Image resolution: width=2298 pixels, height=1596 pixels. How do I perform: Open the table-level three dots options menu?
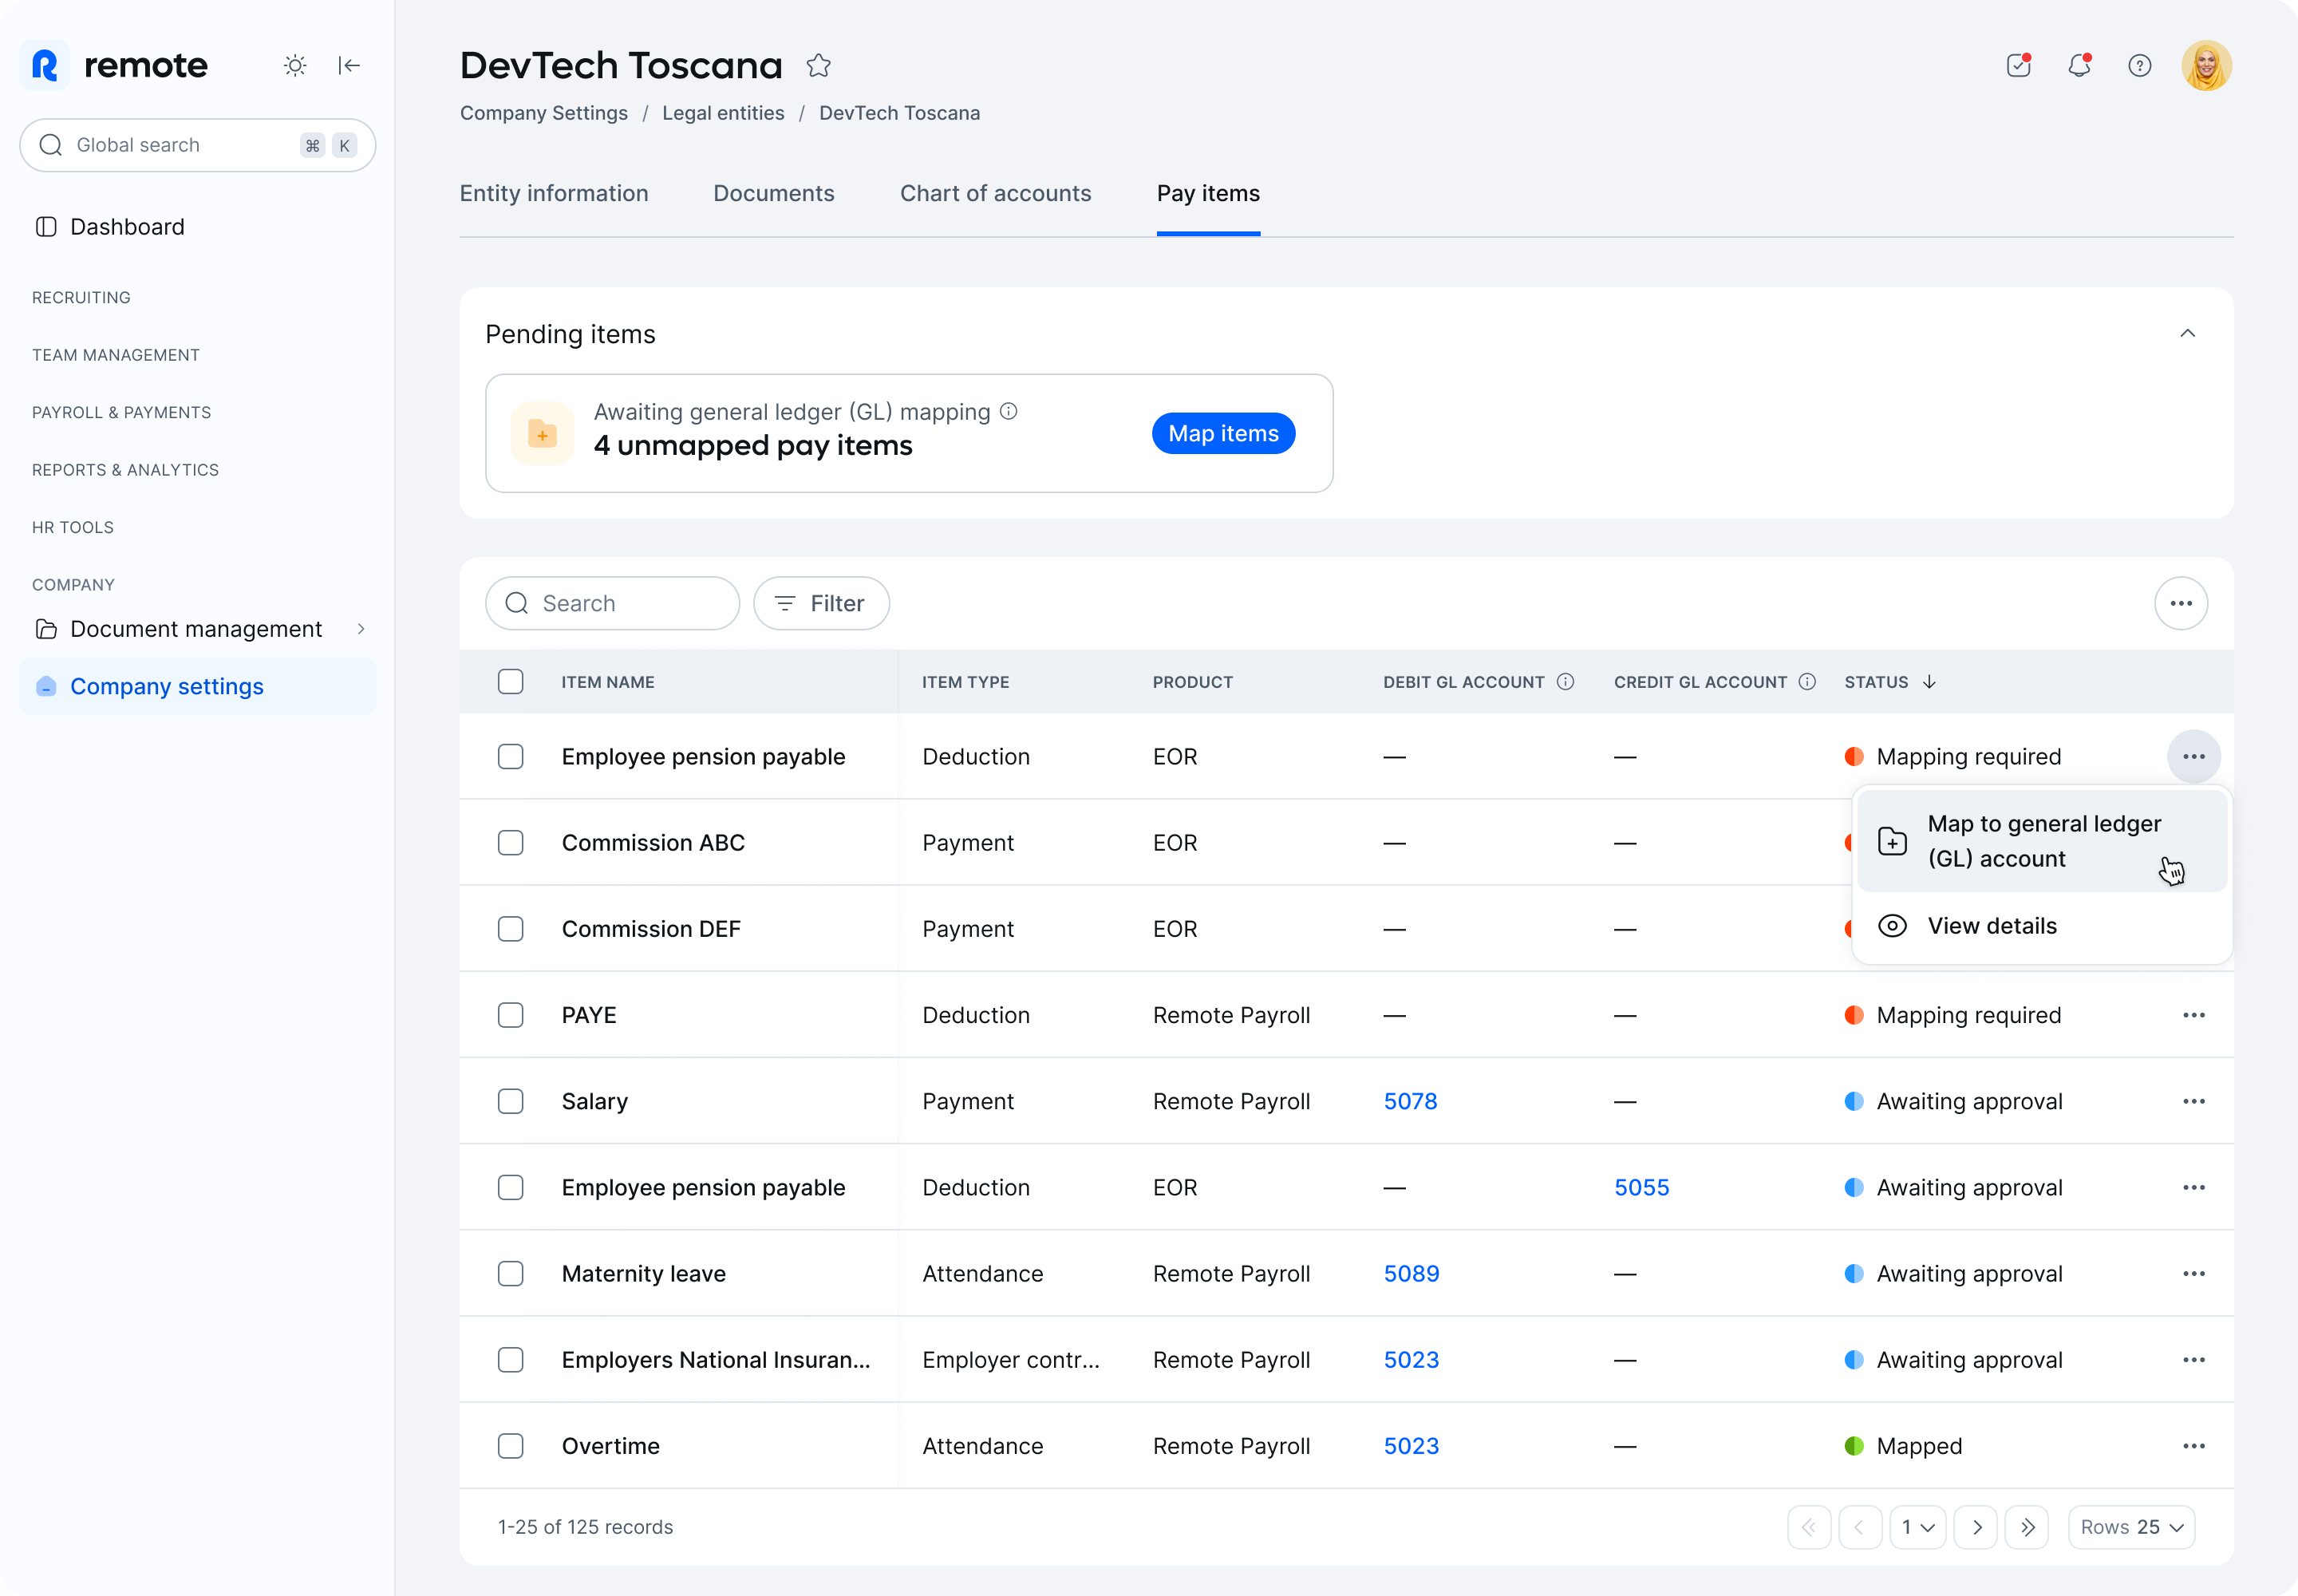(x=2180, y=604)
